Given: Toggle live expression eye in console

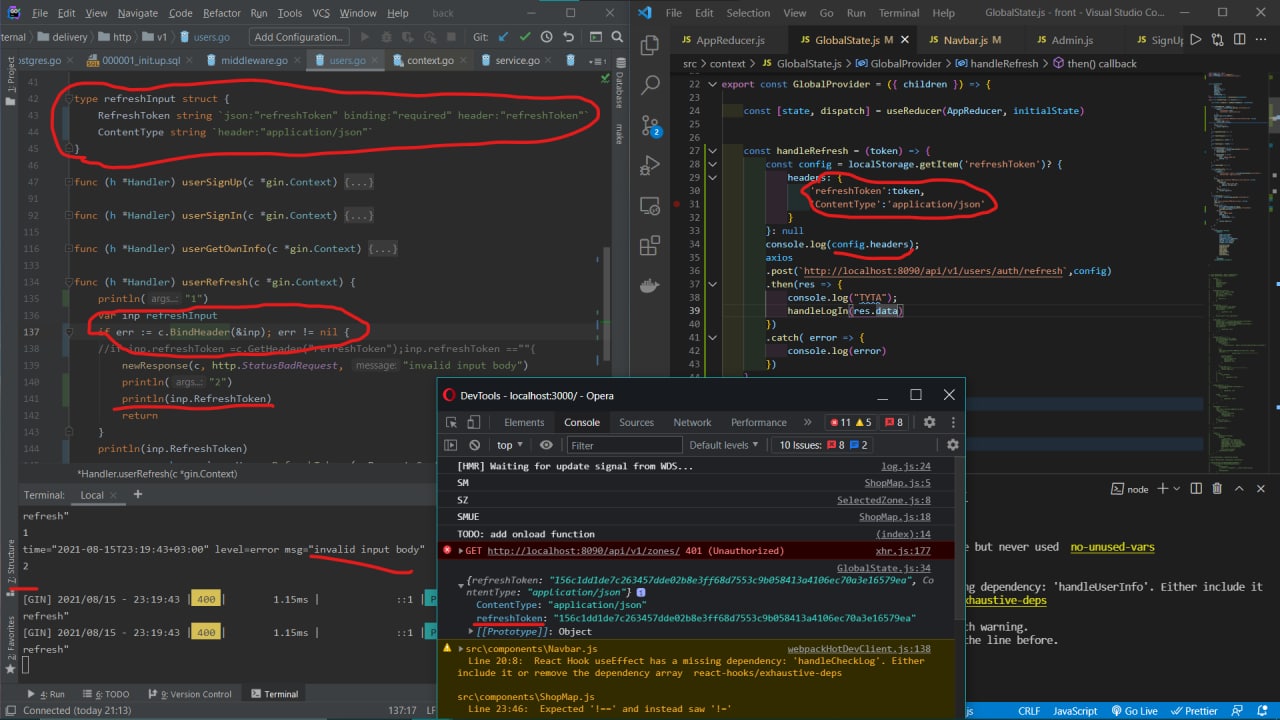Looking at the screenshot, I should pos(546,445).
